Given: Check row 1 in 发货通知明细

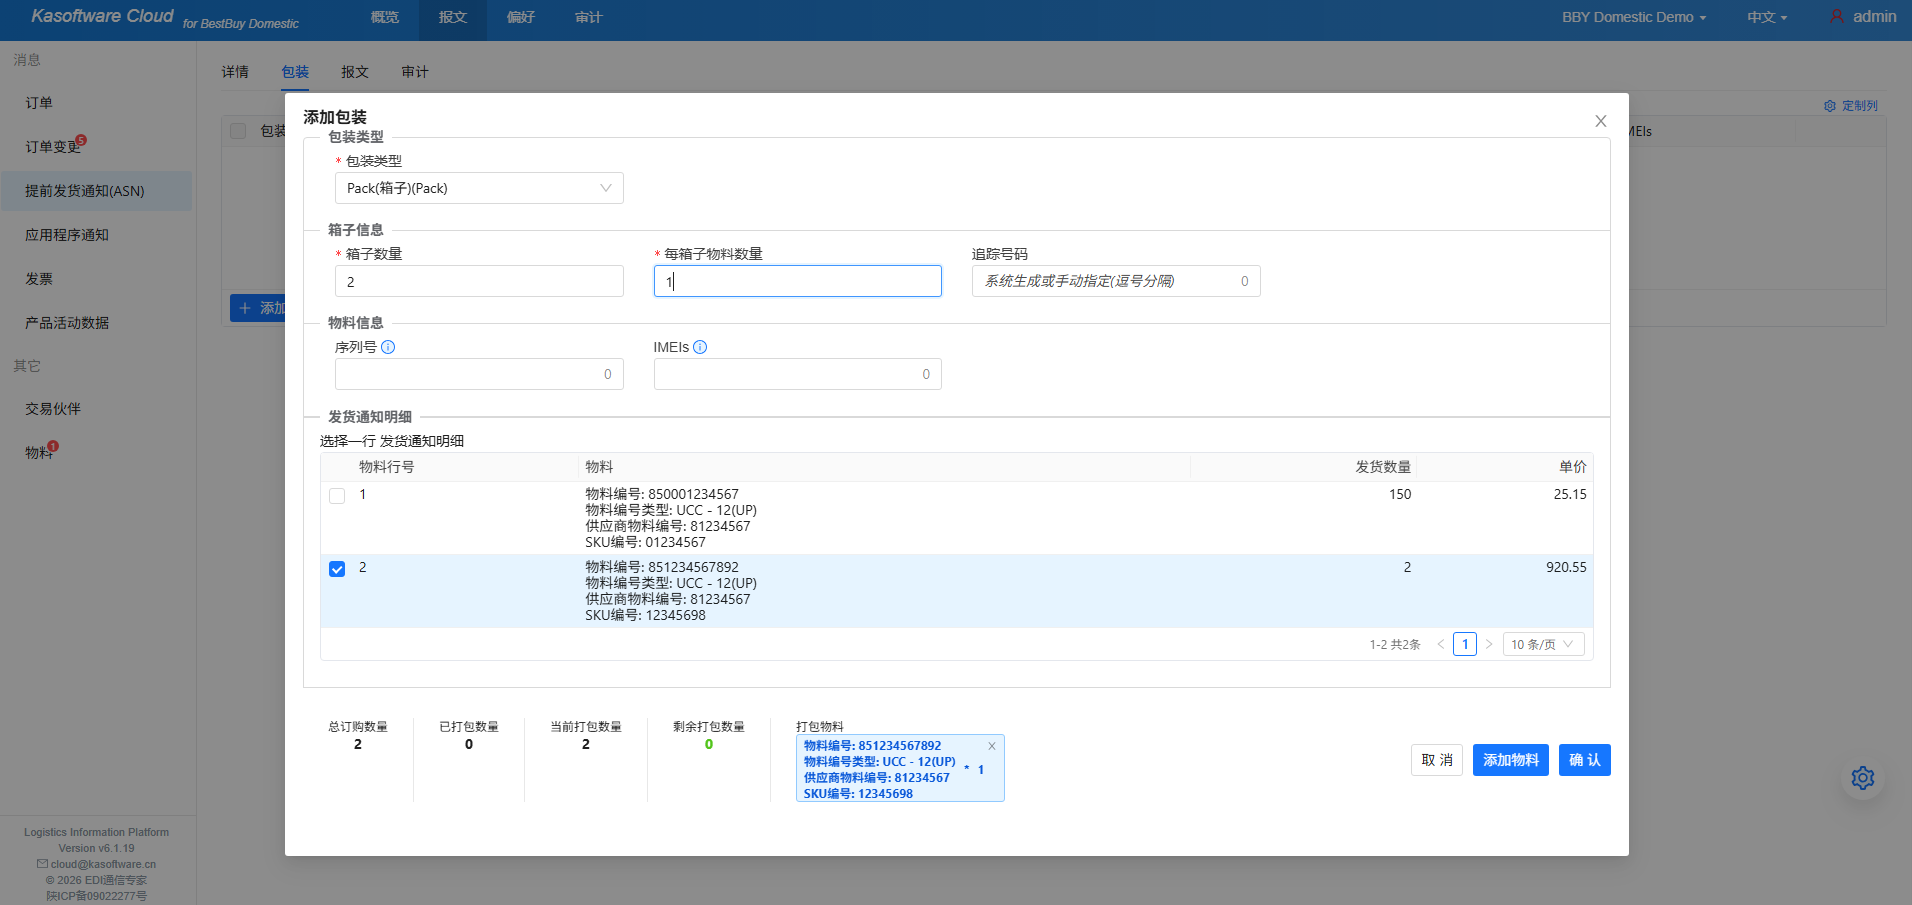Looking at the screenshot, I should coord(337,495).
